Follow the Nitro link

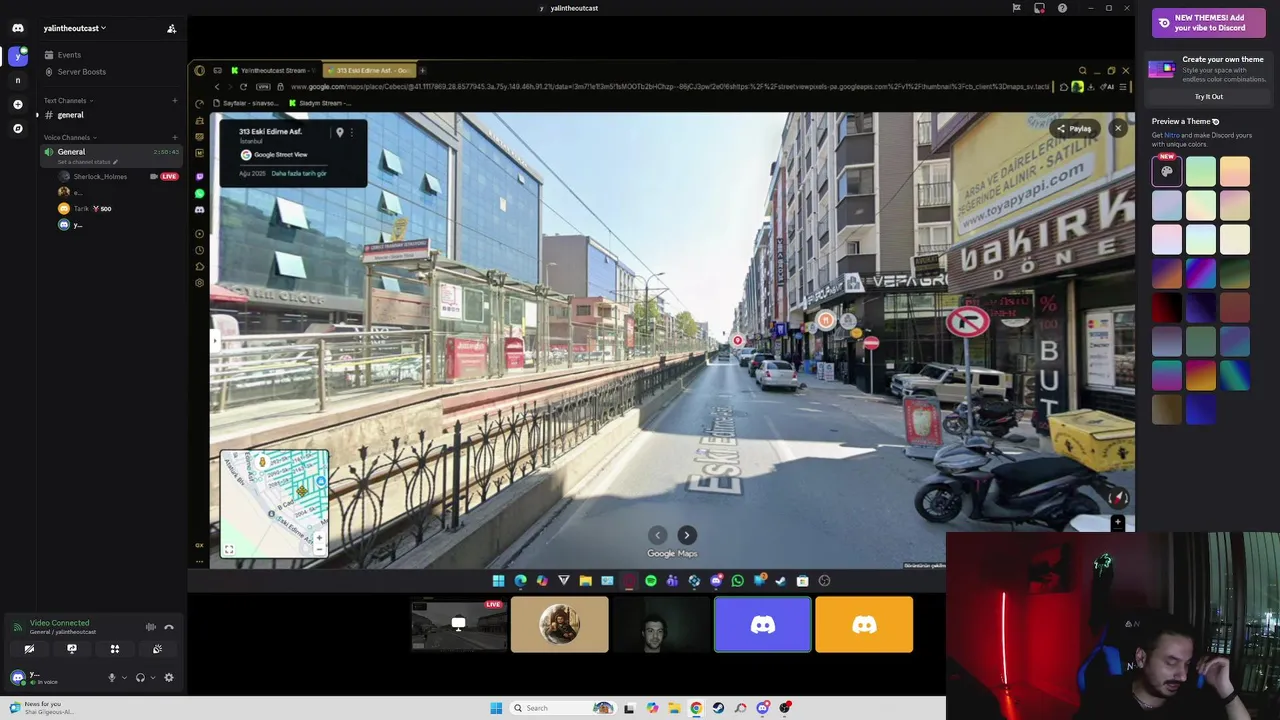1173,135
